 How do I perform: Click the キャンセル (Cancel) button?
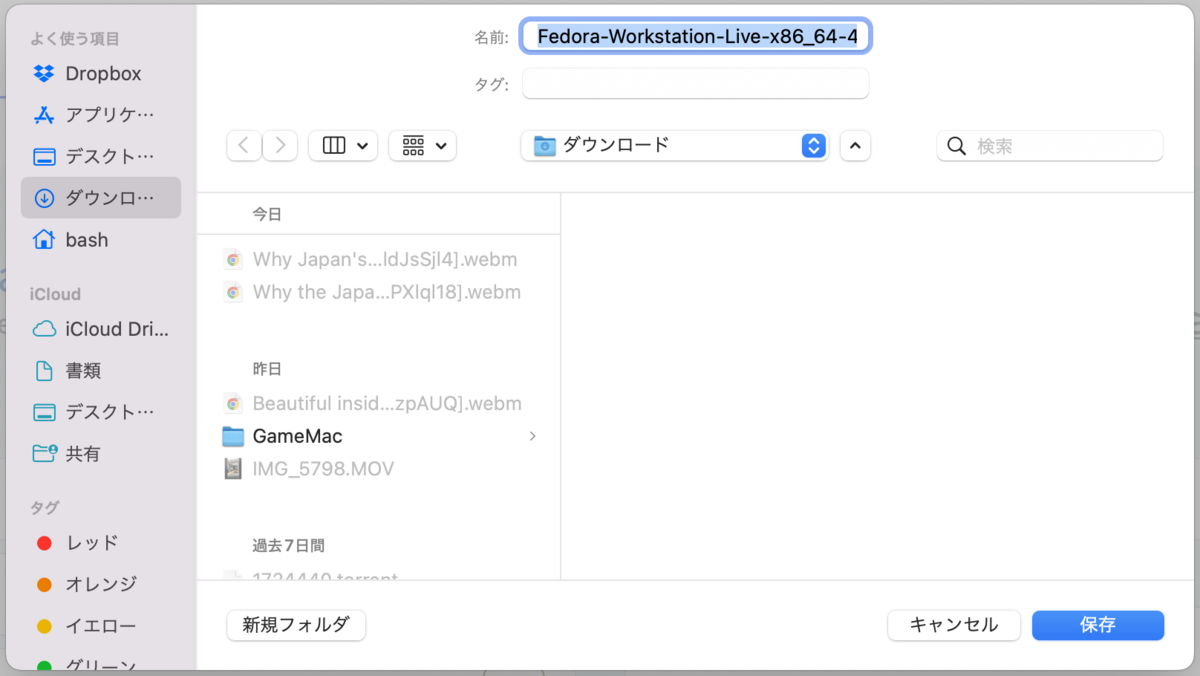pyautogui.click(x=953, y=625)
